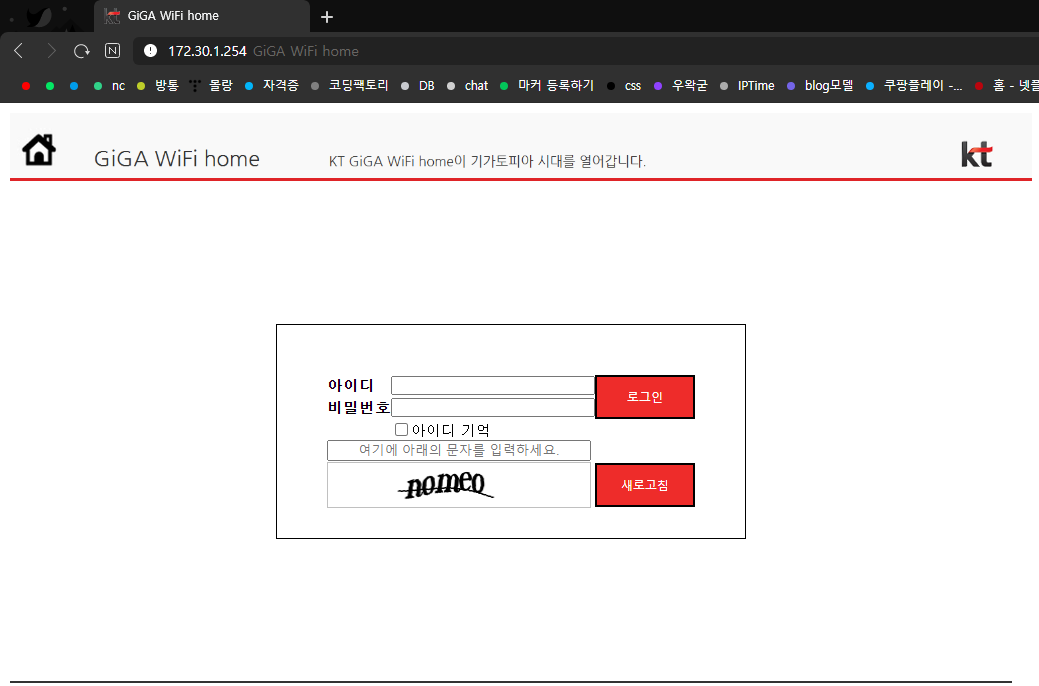
Task: Open the 마커 등록하기 bookmark
Action: [547, 86]
